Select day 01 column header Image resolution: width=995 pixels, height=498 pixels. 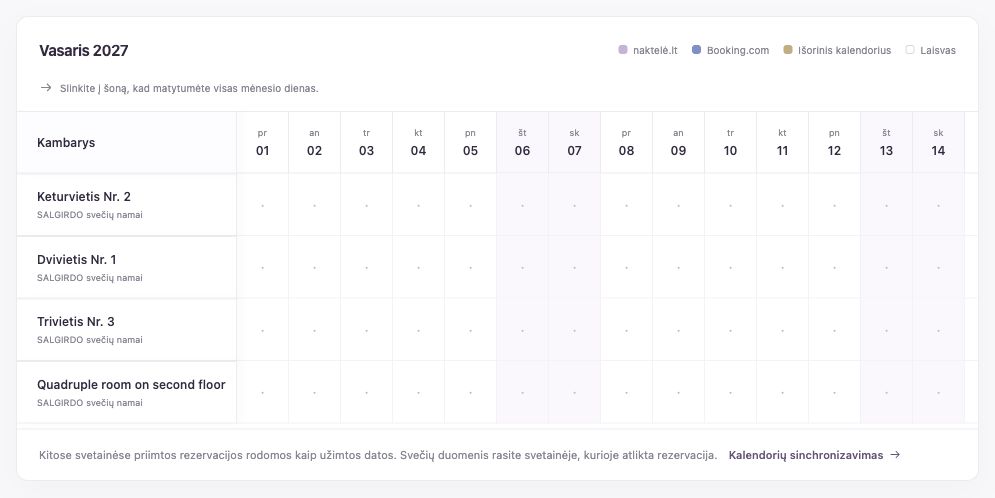(263, 143)
